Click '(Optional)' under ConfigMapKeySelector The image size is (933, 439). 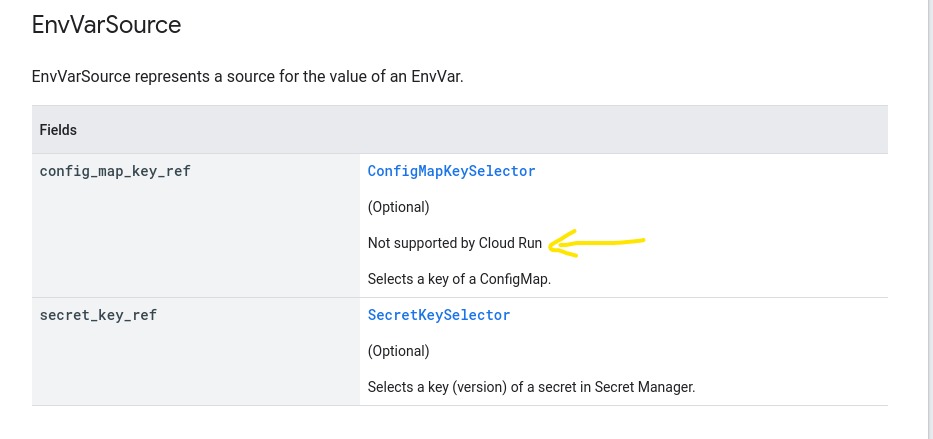(x=398, y=207)
